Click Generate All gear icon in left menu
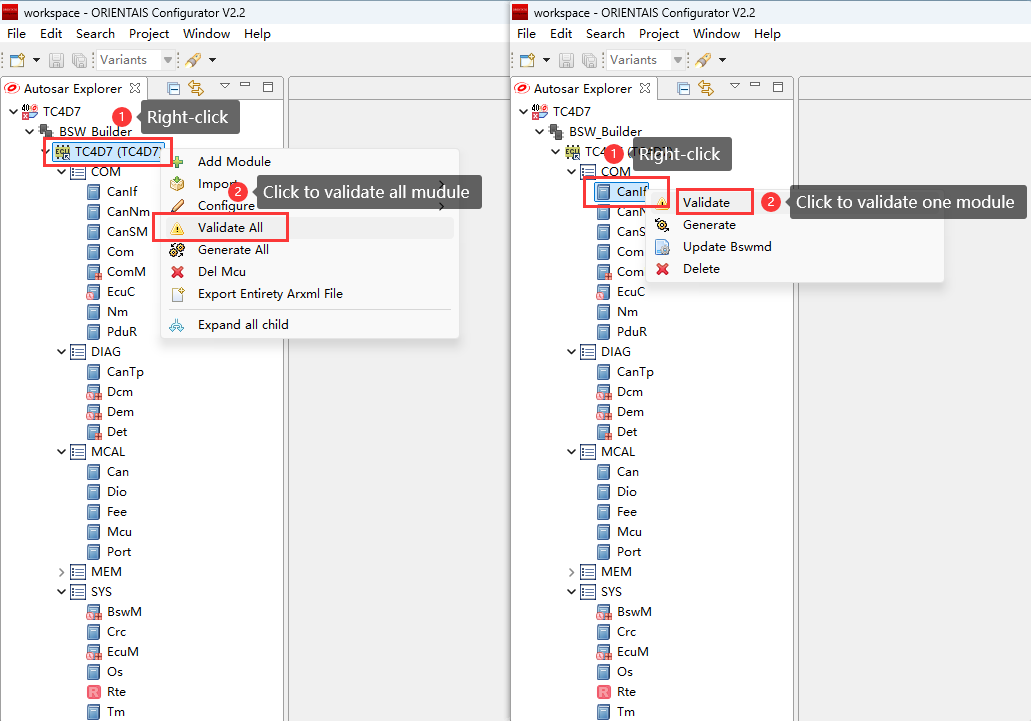This screenshot has width=1031, height=721. pyautogui.click(x=177, y=250)
